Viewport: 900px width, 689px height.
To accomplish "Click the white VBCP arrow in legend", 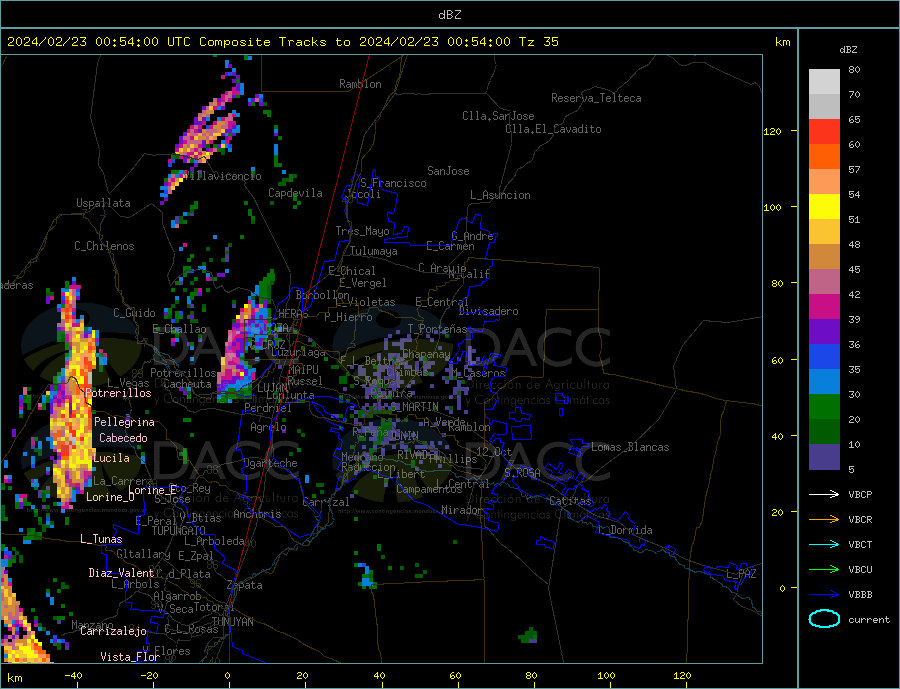I will [824, 494].
